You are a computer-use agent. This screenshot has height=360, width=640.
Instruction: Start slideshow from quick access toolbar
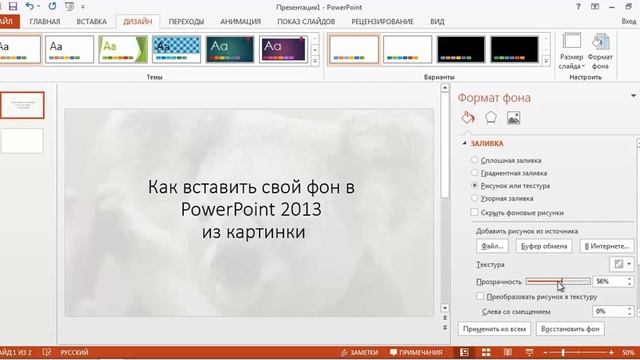point(69,6)
